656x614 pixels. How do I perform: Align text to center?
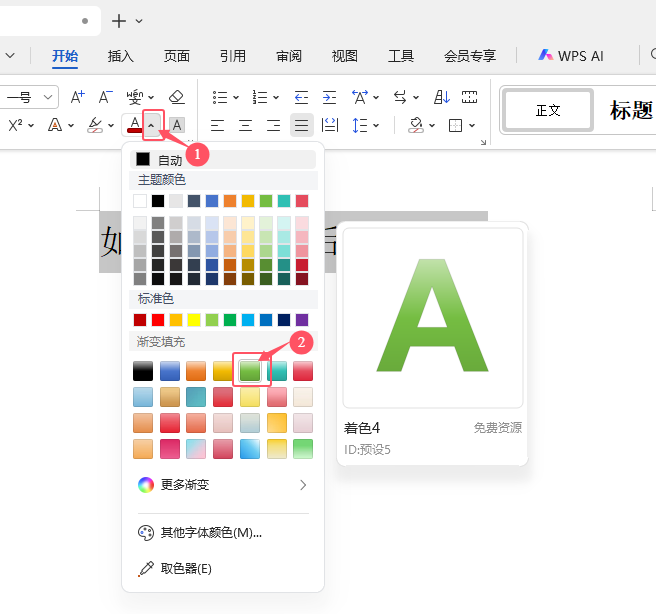pyautogui.click(x=245, y=125)
